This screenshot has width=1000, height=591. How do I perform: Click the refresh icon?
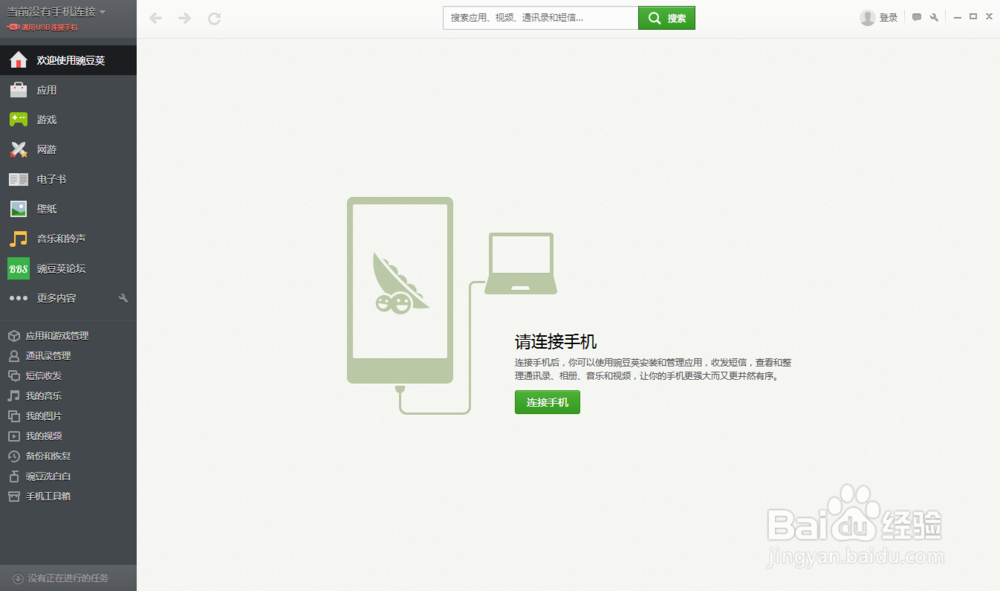pyautogui.click(x=214, y=18)
